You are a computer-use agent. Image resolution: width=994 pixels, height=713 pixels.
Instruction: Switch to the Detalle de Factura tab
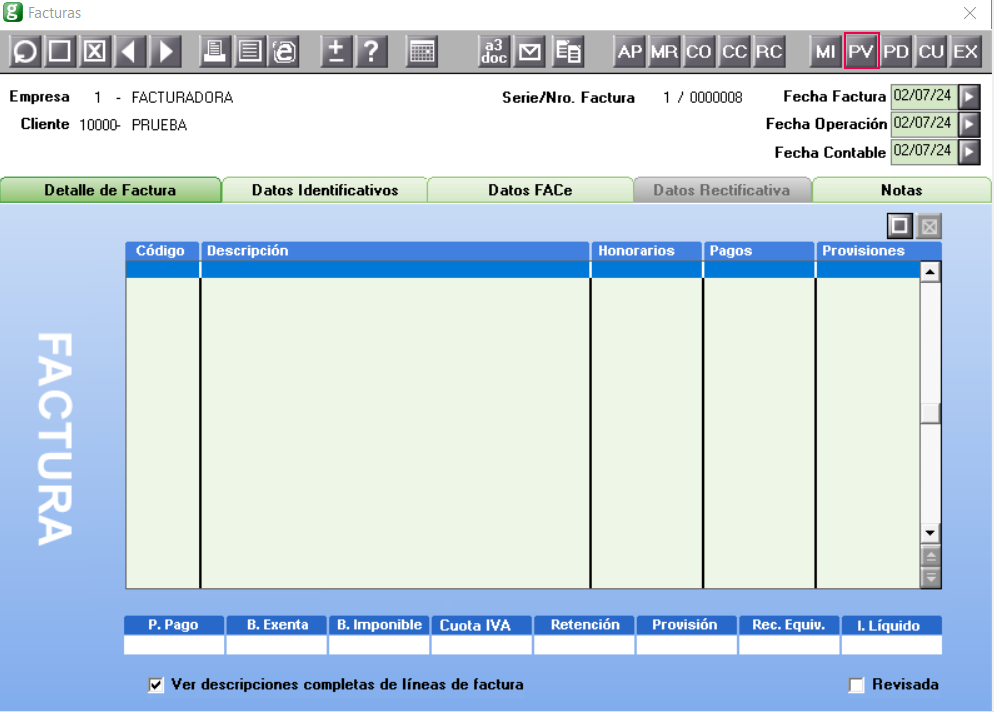coord(110,190)
